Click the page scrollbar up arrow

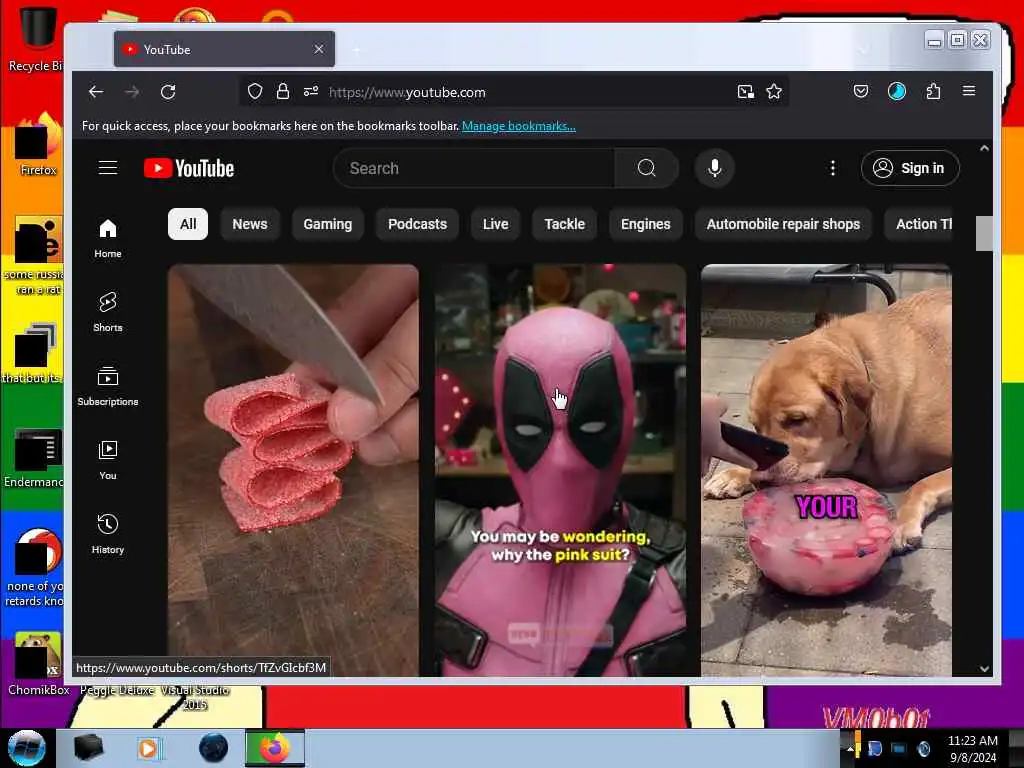984,149
